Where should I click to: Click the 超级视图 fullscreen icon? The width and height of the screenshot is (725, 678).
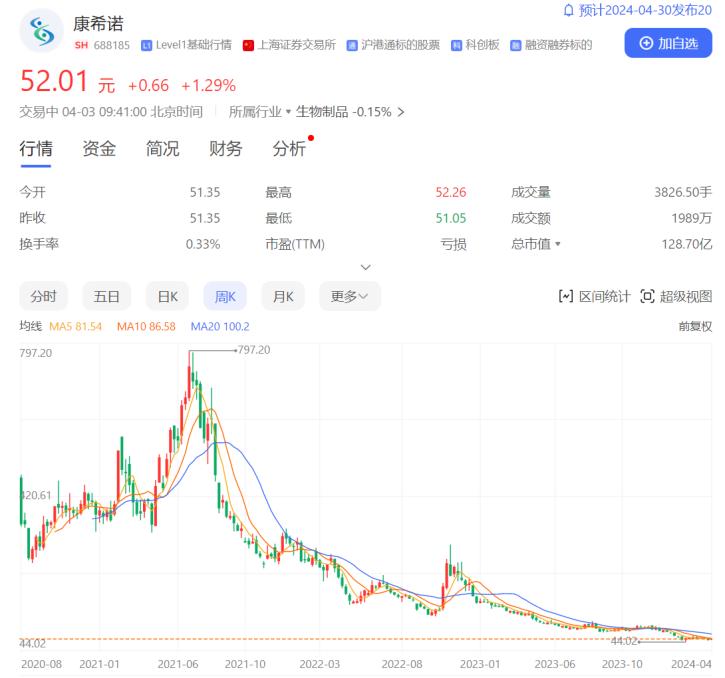647,296
